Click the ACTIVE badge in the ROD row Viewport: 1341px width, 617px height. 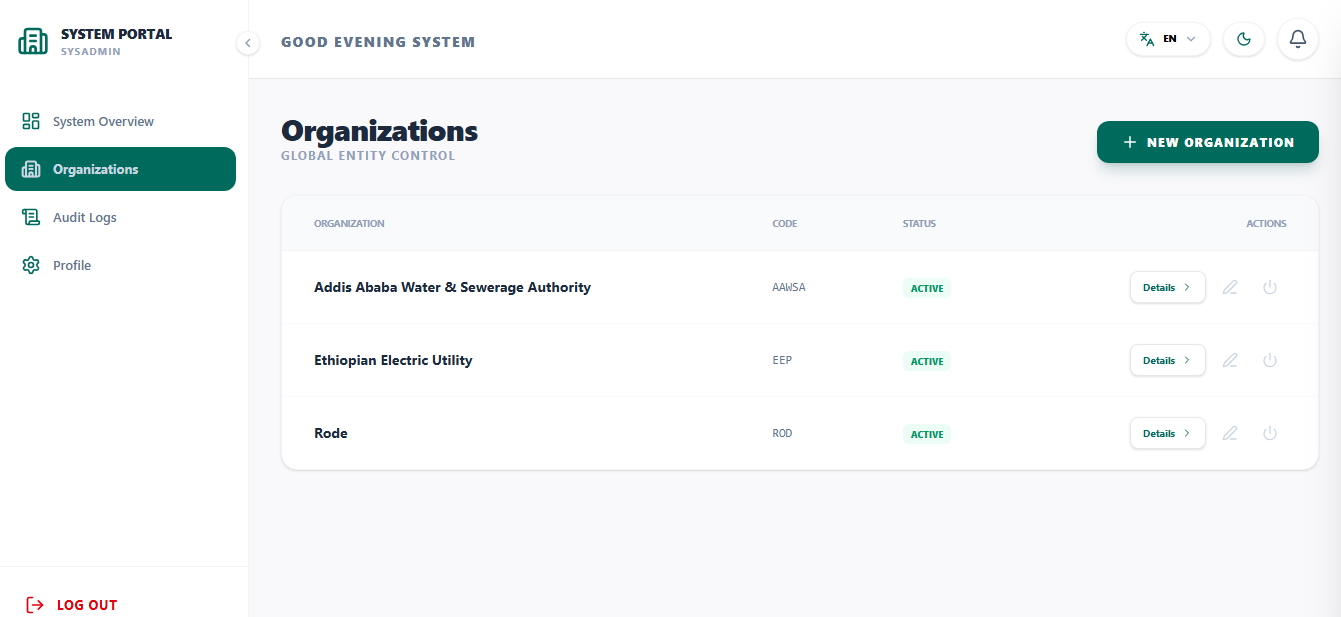[927, 434]
